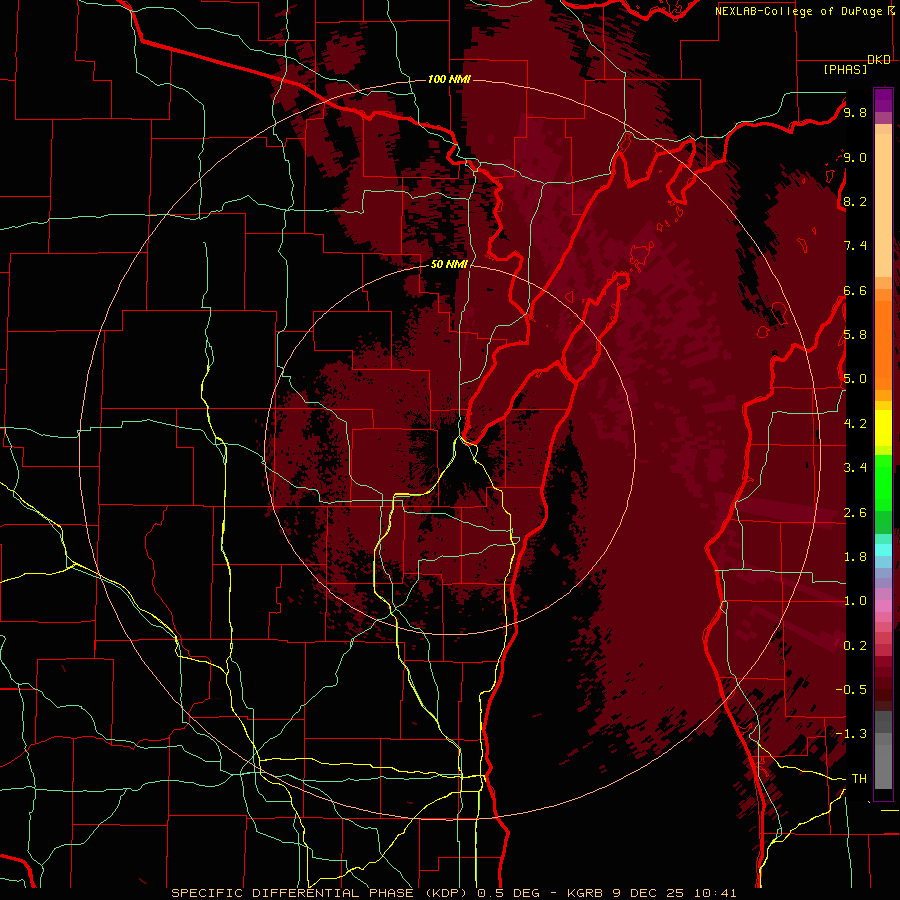Image resolution: width=900 pixels, height=900 pixels.
Task: Click the 5.0 value on the legend
Action: point(855,379)
